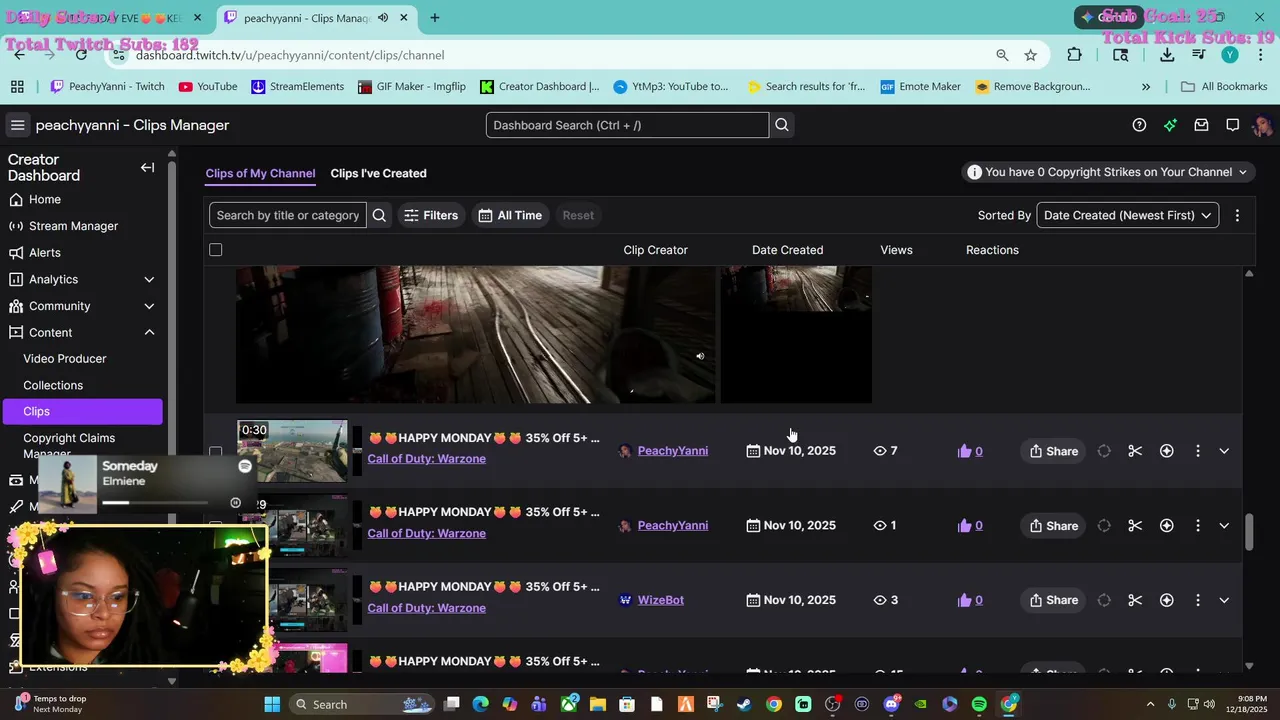Expand details chevron on 7-view clip row
1280x720 pixels.
pyautogui.click(x=1224, y=451)
